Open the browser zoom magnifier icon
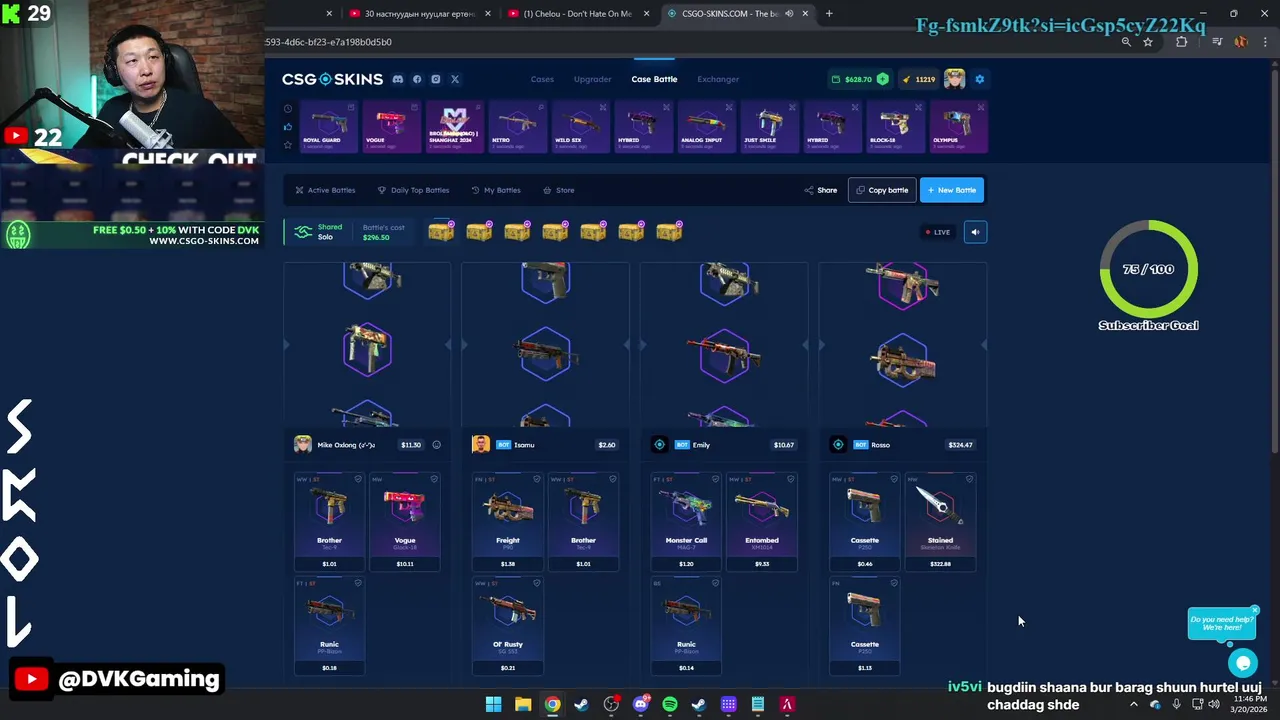Screen dimensions: 1280x720 (x=1126, y=42)
